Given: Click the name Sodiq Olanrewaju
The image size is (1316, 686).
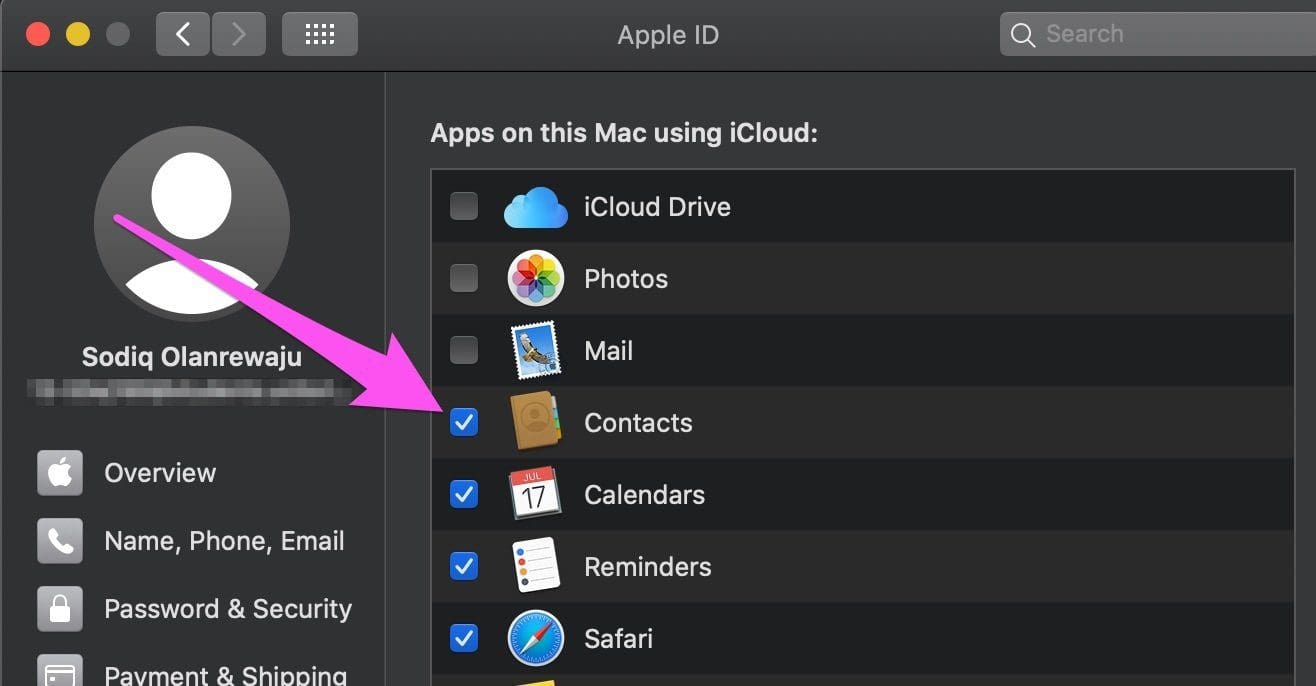Looking at the screenshot, I should click(192, 357).
